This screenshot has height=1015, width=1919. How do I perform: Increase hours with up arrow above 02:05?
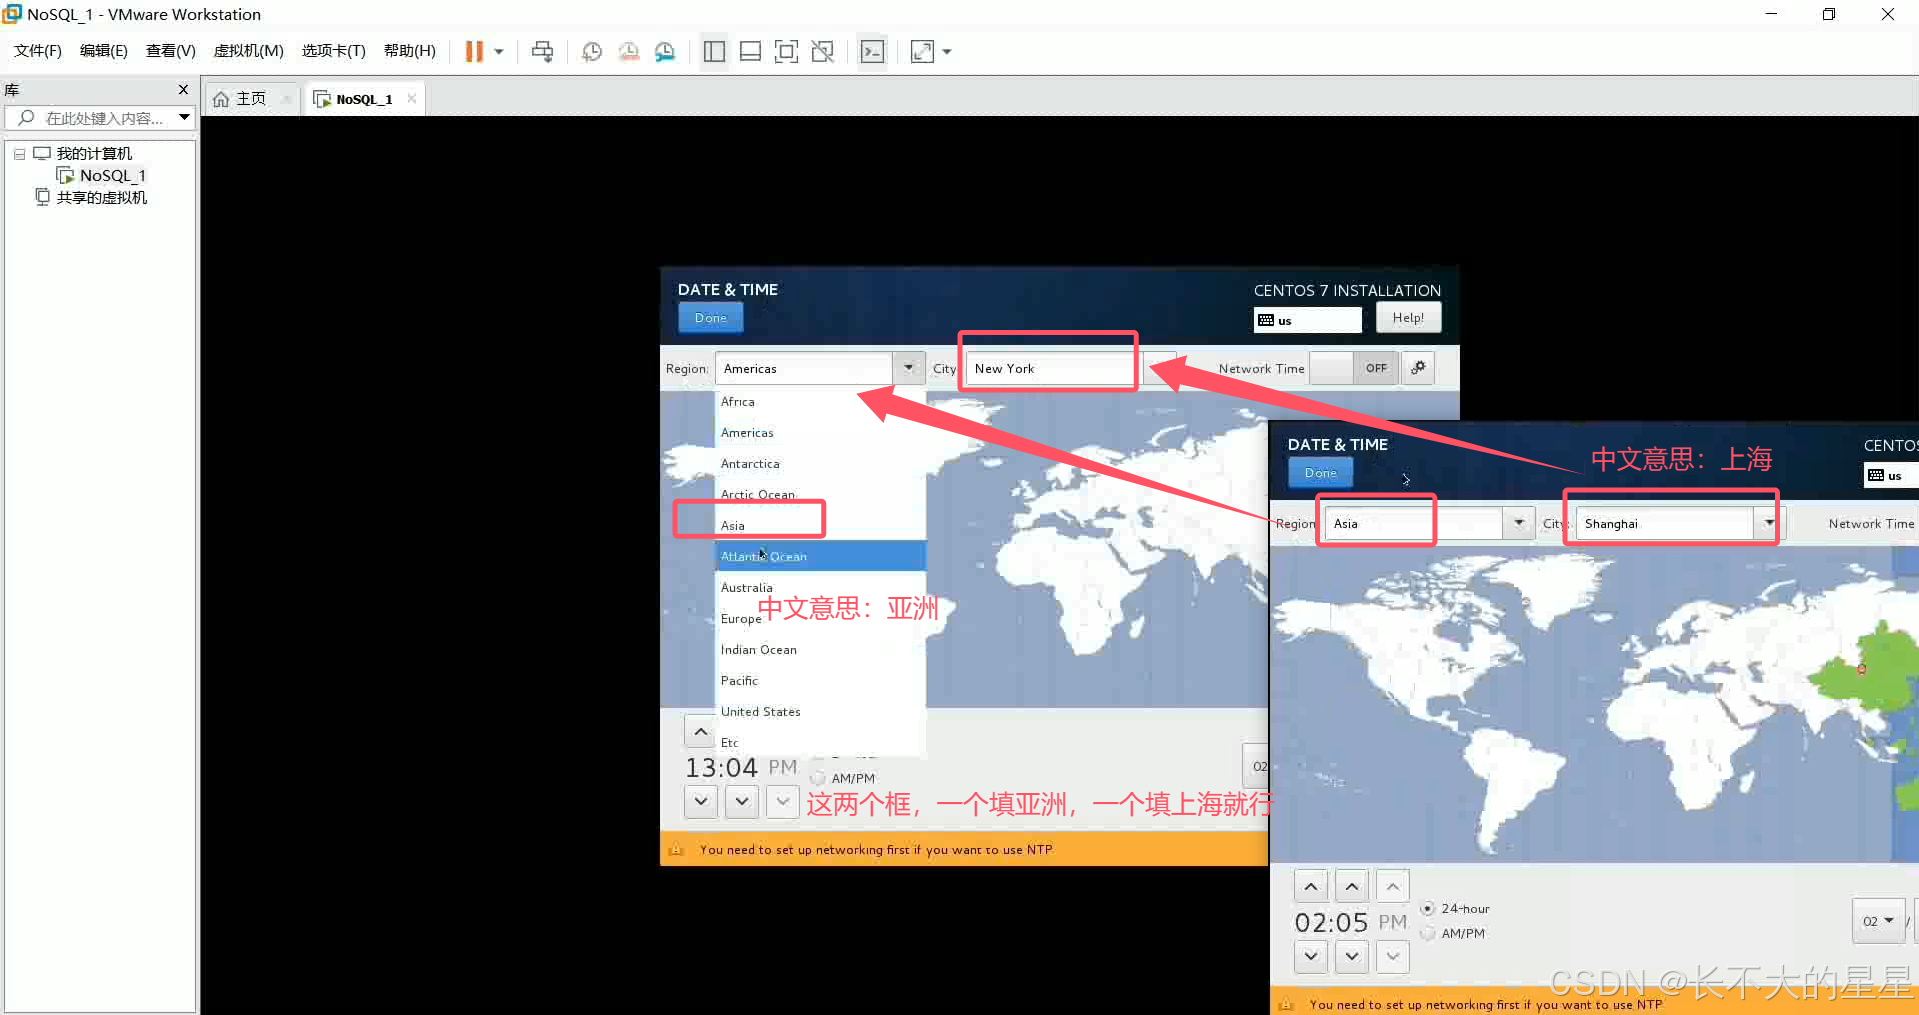coord(1311,886)
